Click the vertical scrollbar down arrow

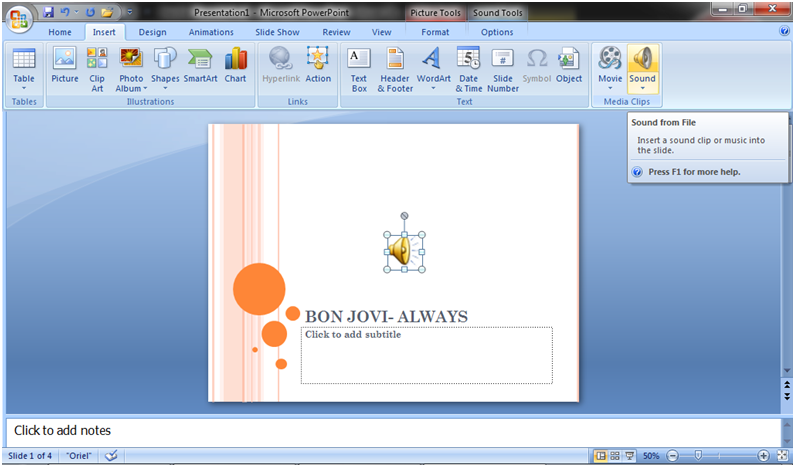click(787, 371)
